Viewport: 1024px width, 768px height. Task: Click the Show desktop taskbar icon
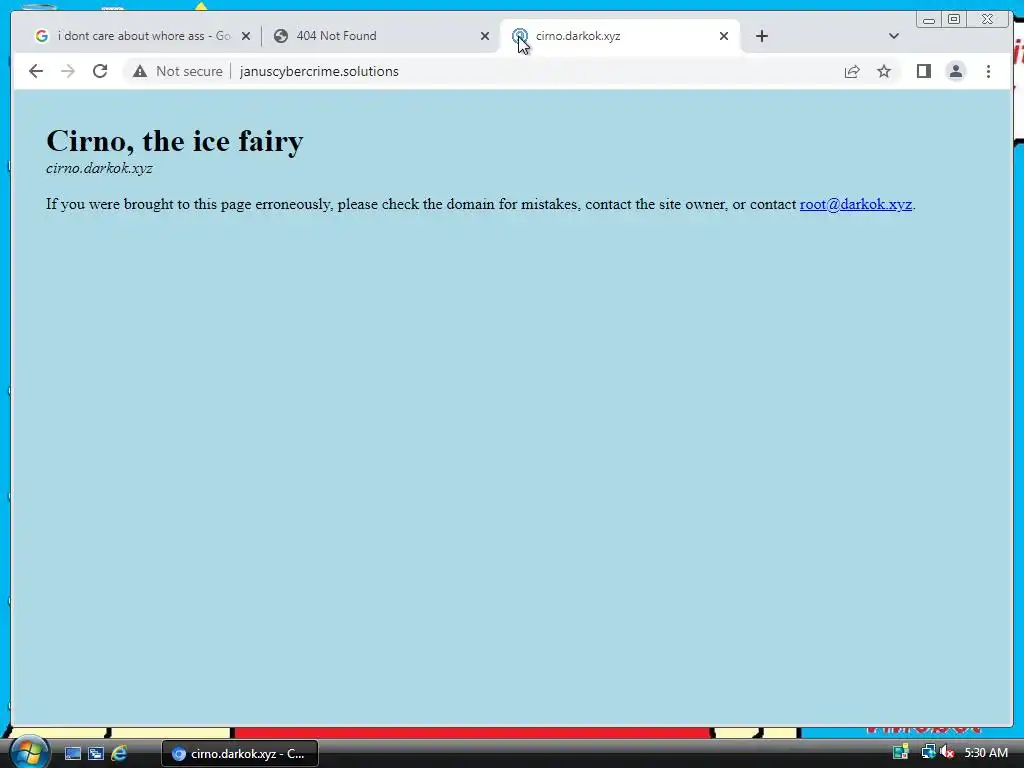pyautogui.click(x=72, y=753)
